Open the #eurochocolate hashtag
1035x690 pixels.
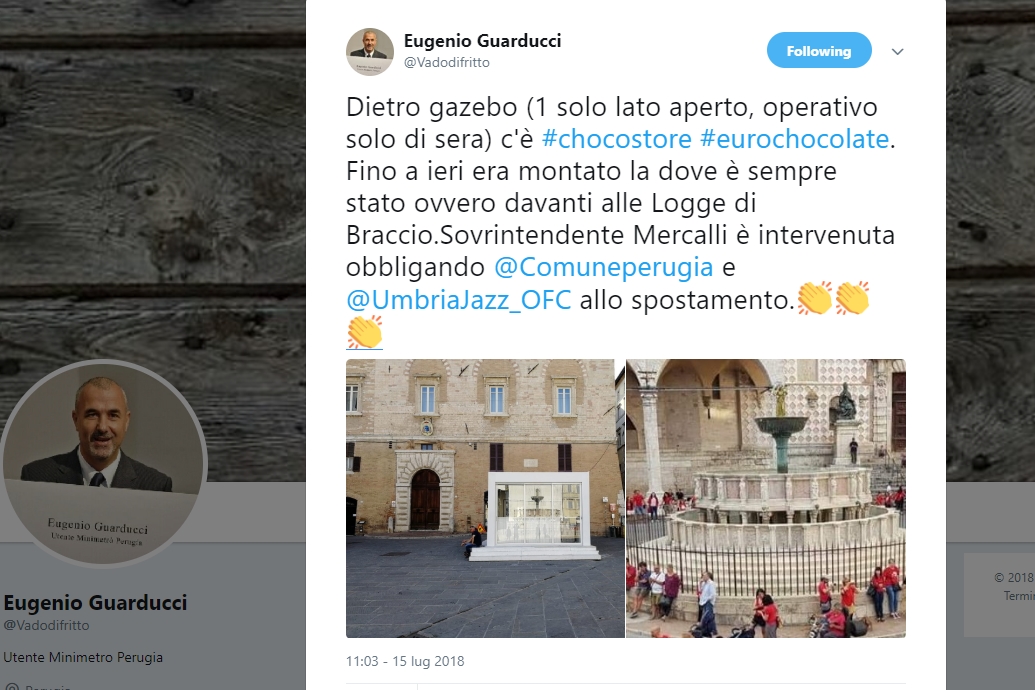coord(795,139)
